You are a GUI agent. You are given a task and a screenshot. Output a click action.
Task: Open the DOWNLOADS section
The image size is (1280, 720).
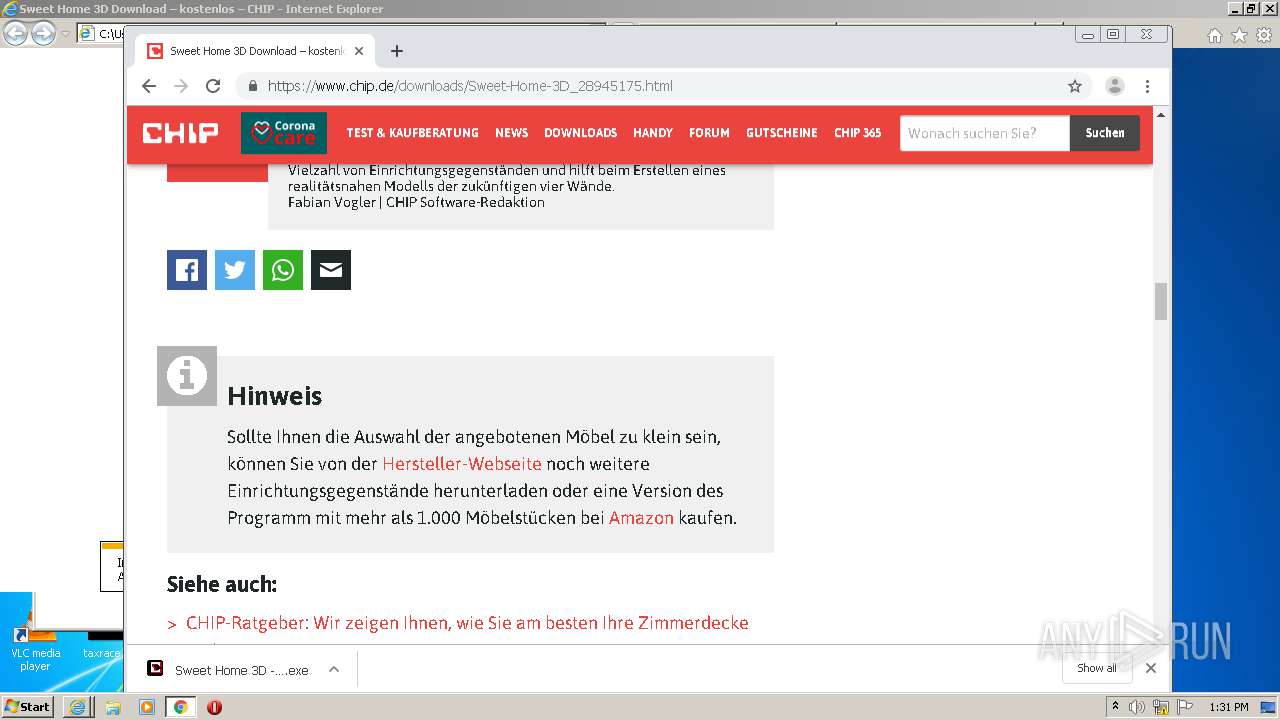pyautogui.click(x=580, y=133)
